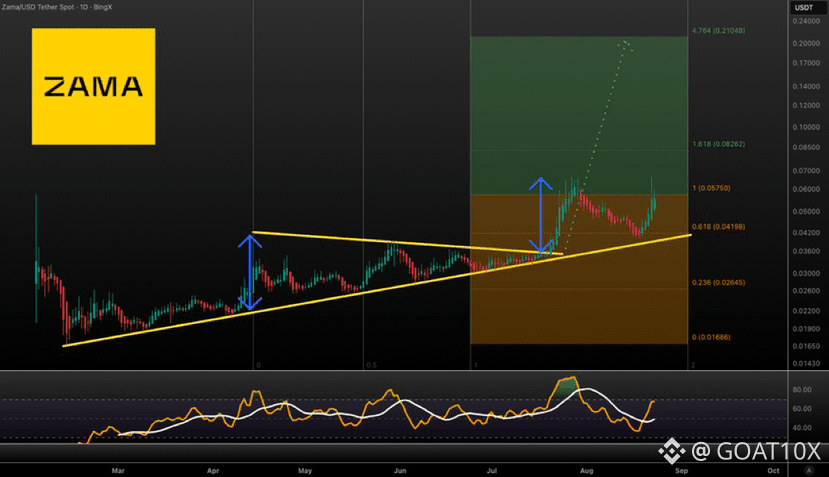Select the Fibonacci 1 (0.05750) label
The height and width of the screenshot is (477, 829).
pyautogui.click(x=711, y=188)
